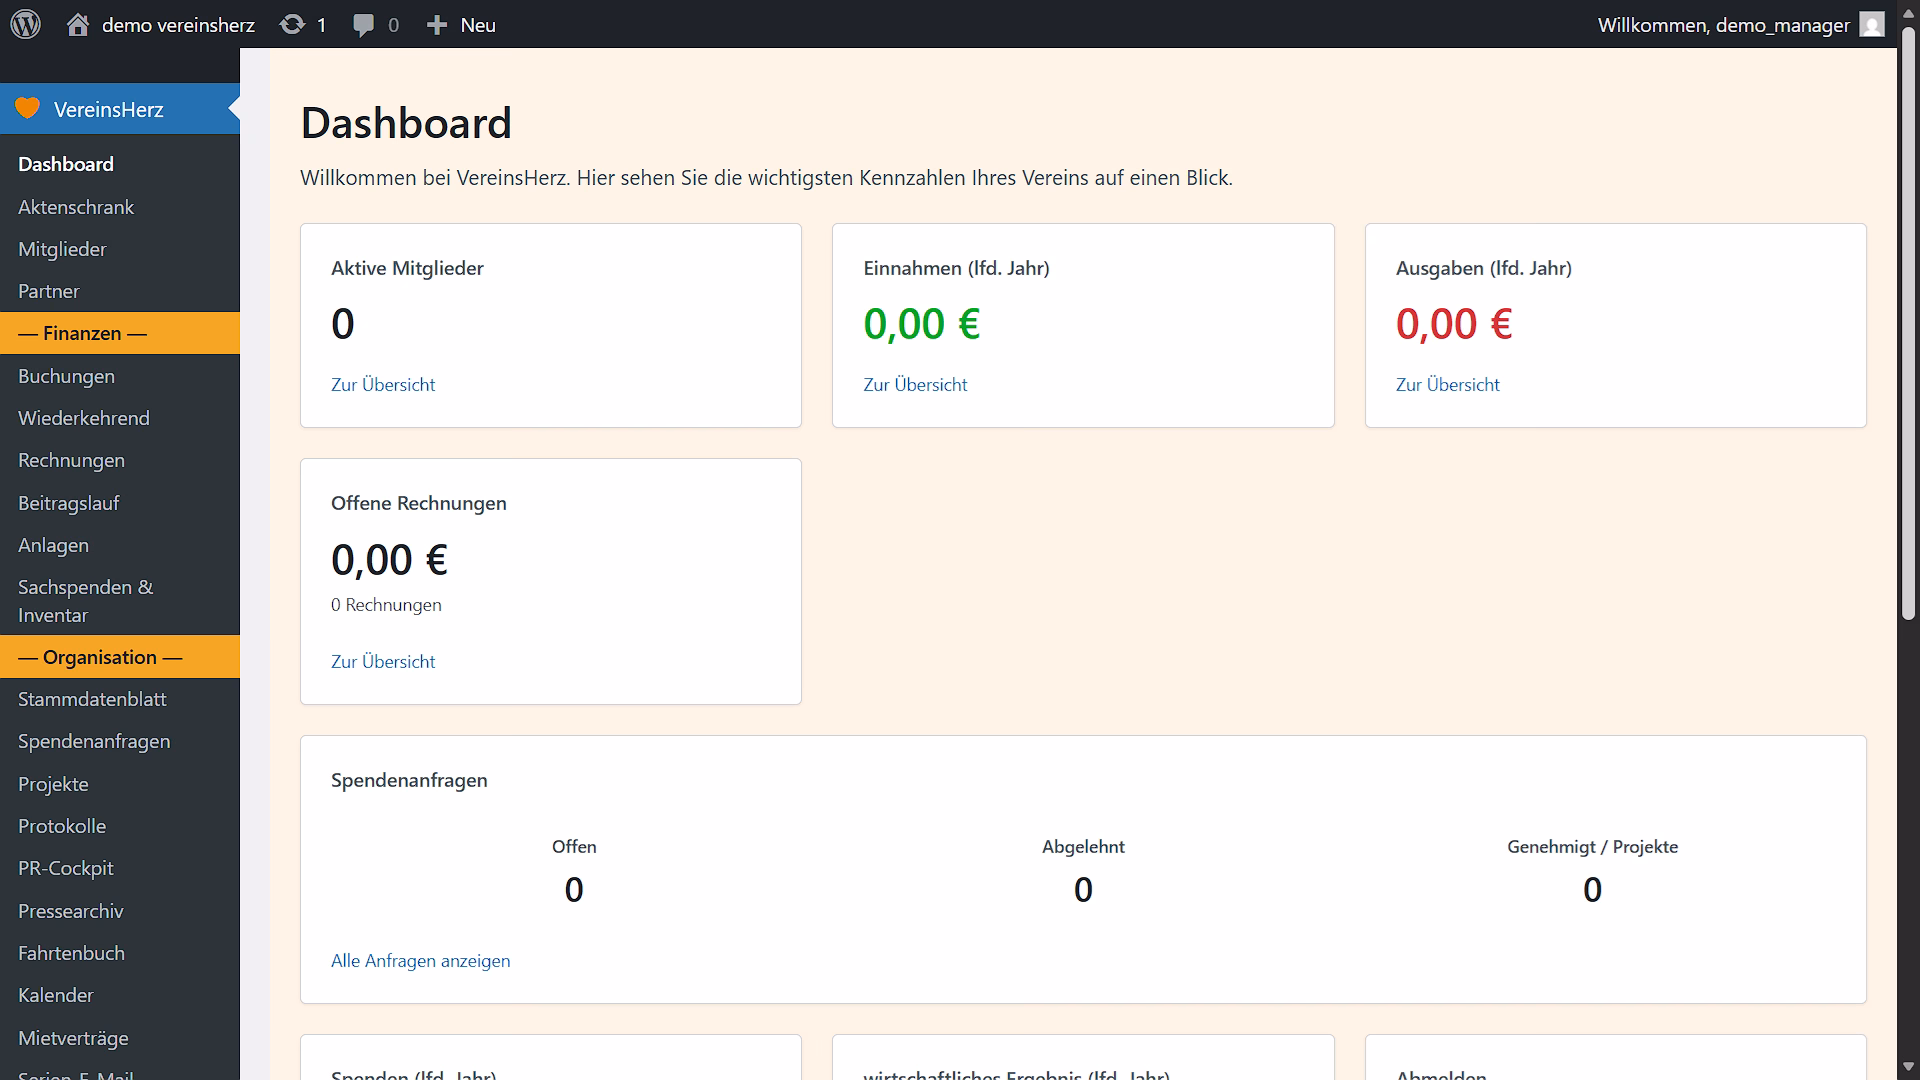This screenshot has width=1920, height=1080.
Task: Open Zur Übersicht under Aktive Mitglieder
Action: [383, 384]
